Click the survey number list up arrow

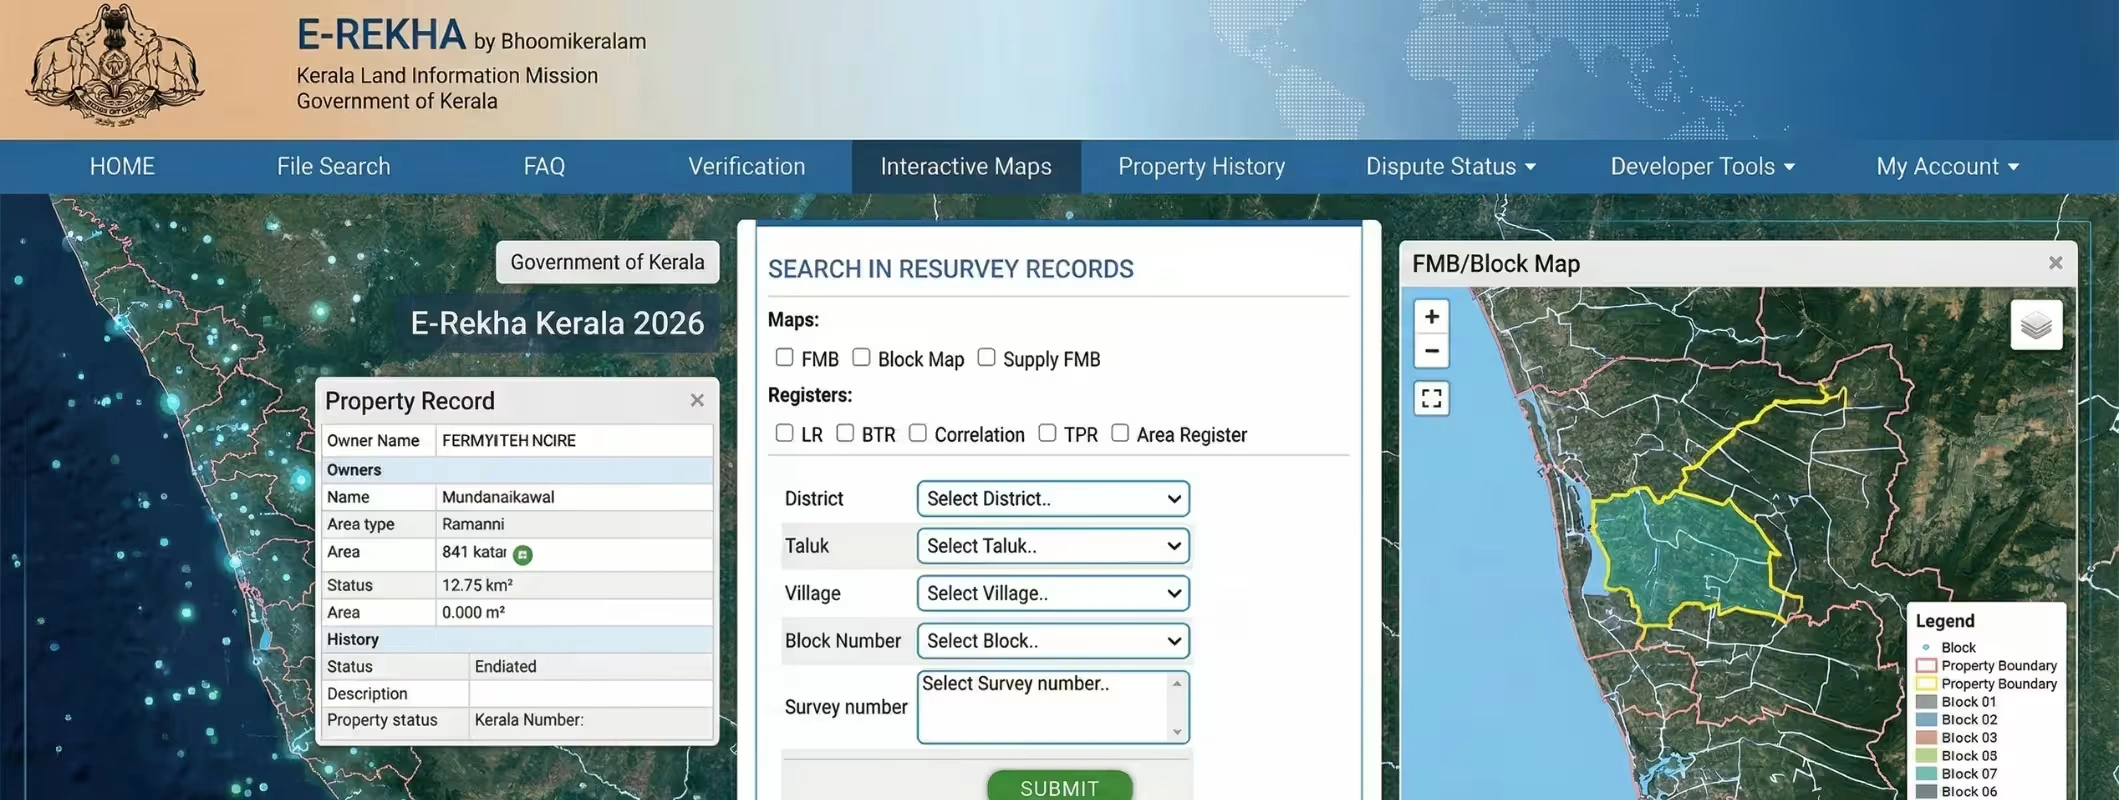(1177, 683)
